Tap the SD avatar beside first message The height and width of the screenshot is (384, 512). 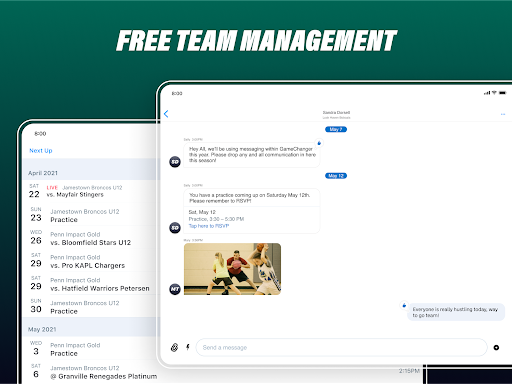175,162
